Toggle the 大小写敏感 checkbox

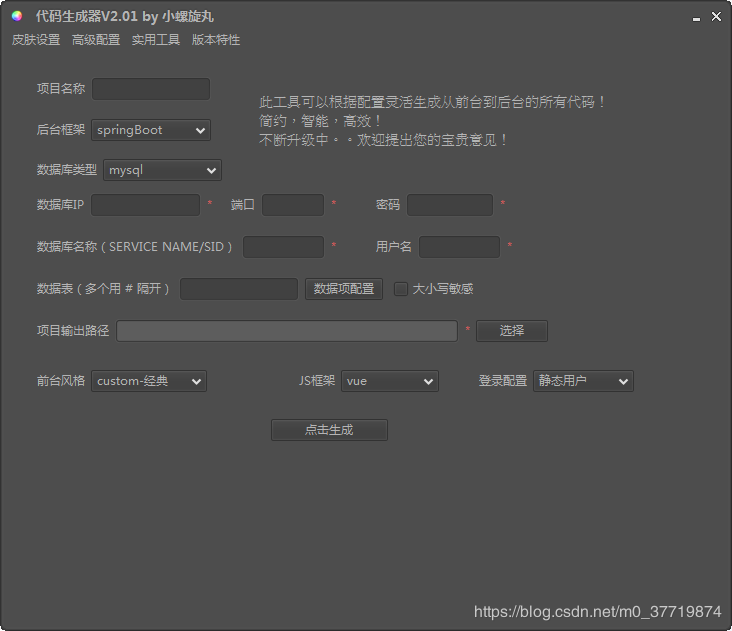tap(401, 289)
